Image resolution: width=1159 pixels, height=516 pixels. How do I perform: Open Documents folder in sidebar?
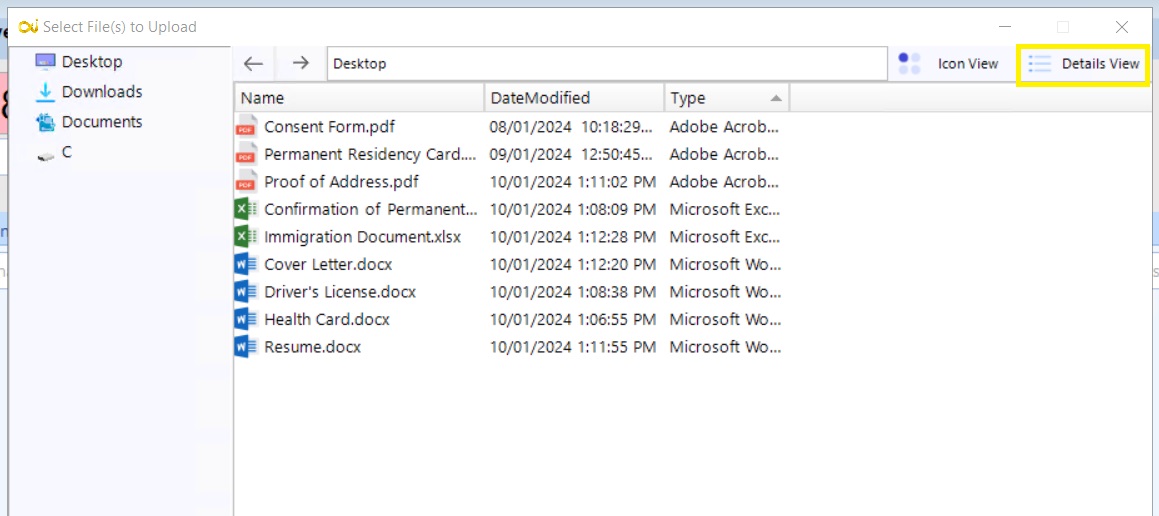pyautogui.click(x=101, y=122)
